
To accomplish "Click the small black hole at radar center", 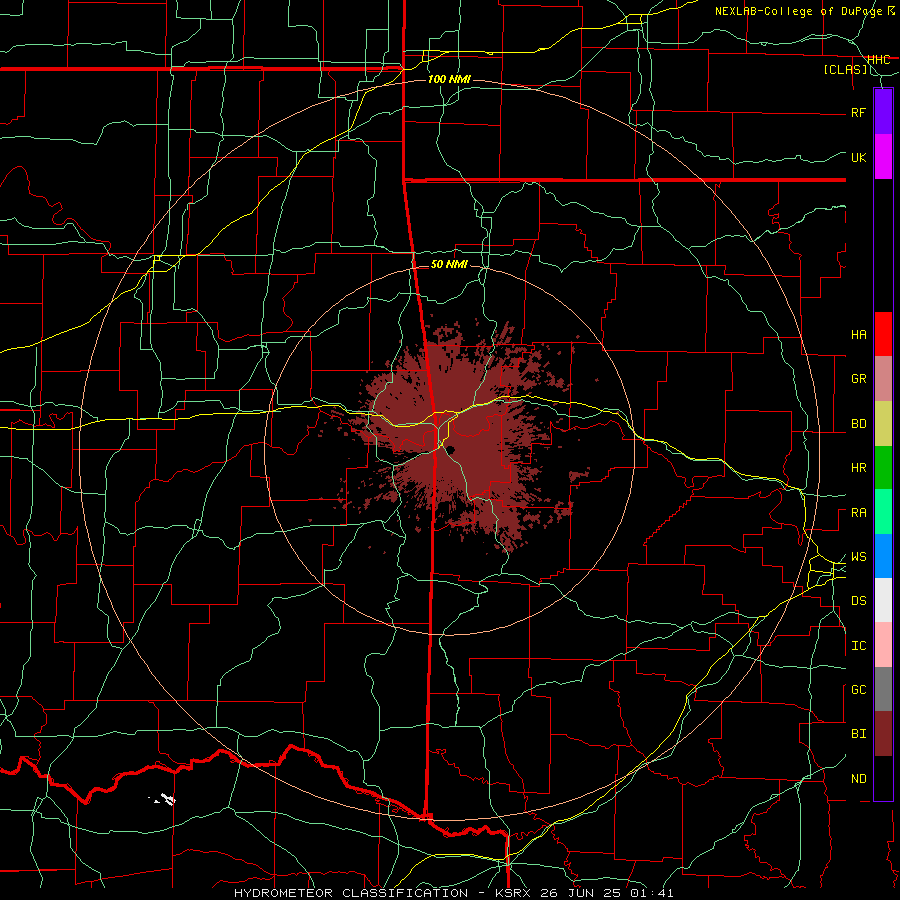I will point(451,450).
